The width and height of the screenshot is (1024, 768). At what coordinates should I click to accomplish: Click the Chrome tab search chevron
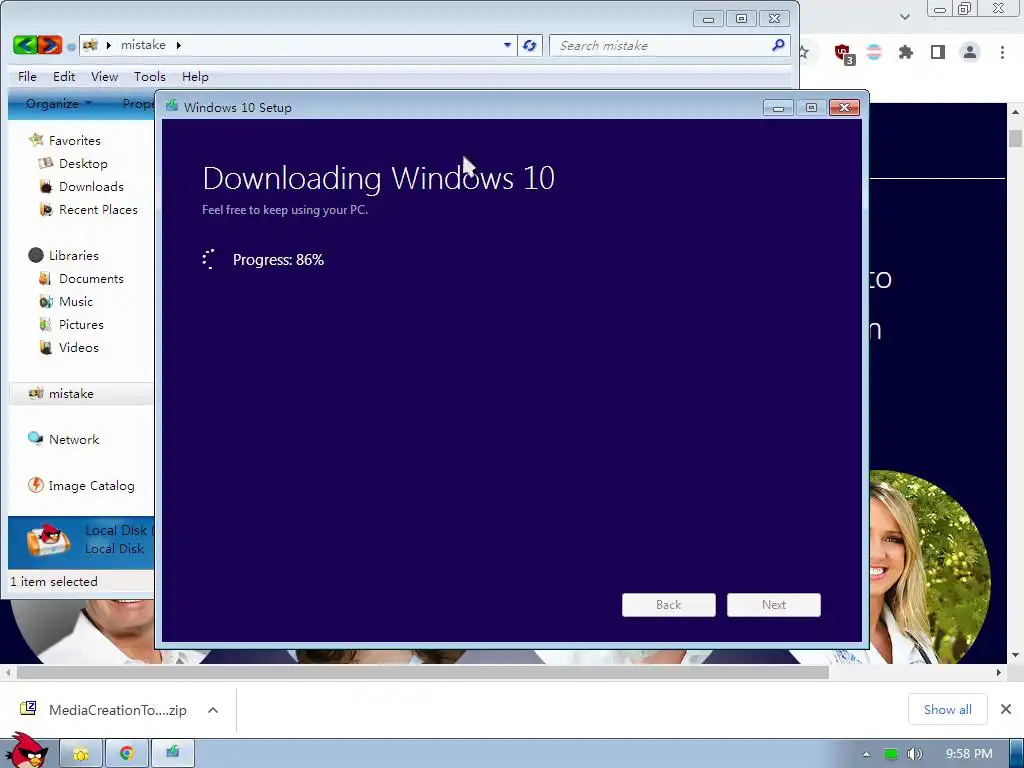point(904,16)
